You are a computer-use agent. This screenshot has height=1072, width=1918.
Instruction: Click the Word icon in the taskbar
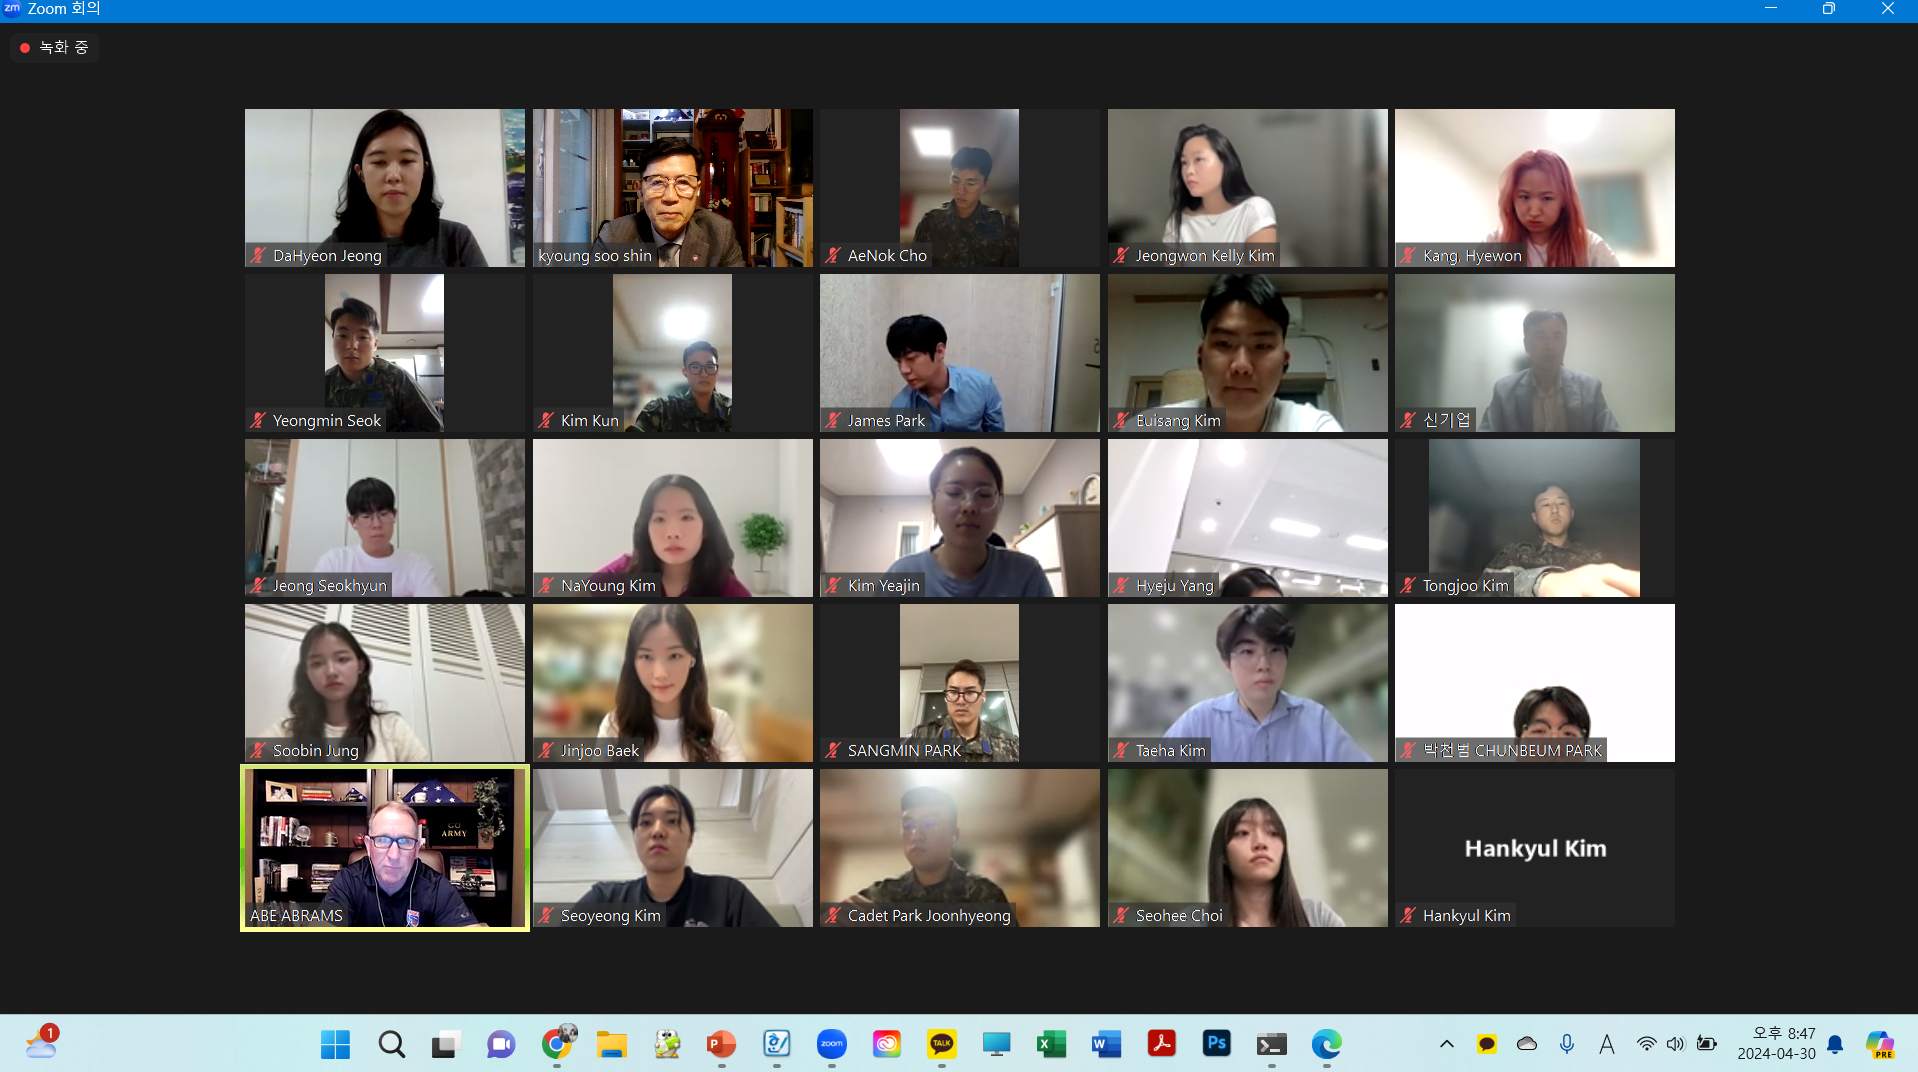tap(1106, 1045)
